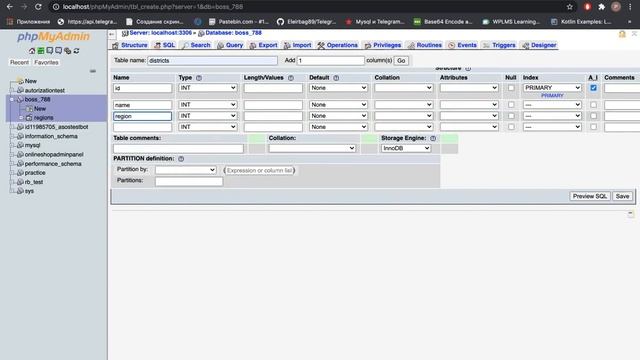Open the Privileges tab
Screen dimensions: 640x360
(383, 45)
